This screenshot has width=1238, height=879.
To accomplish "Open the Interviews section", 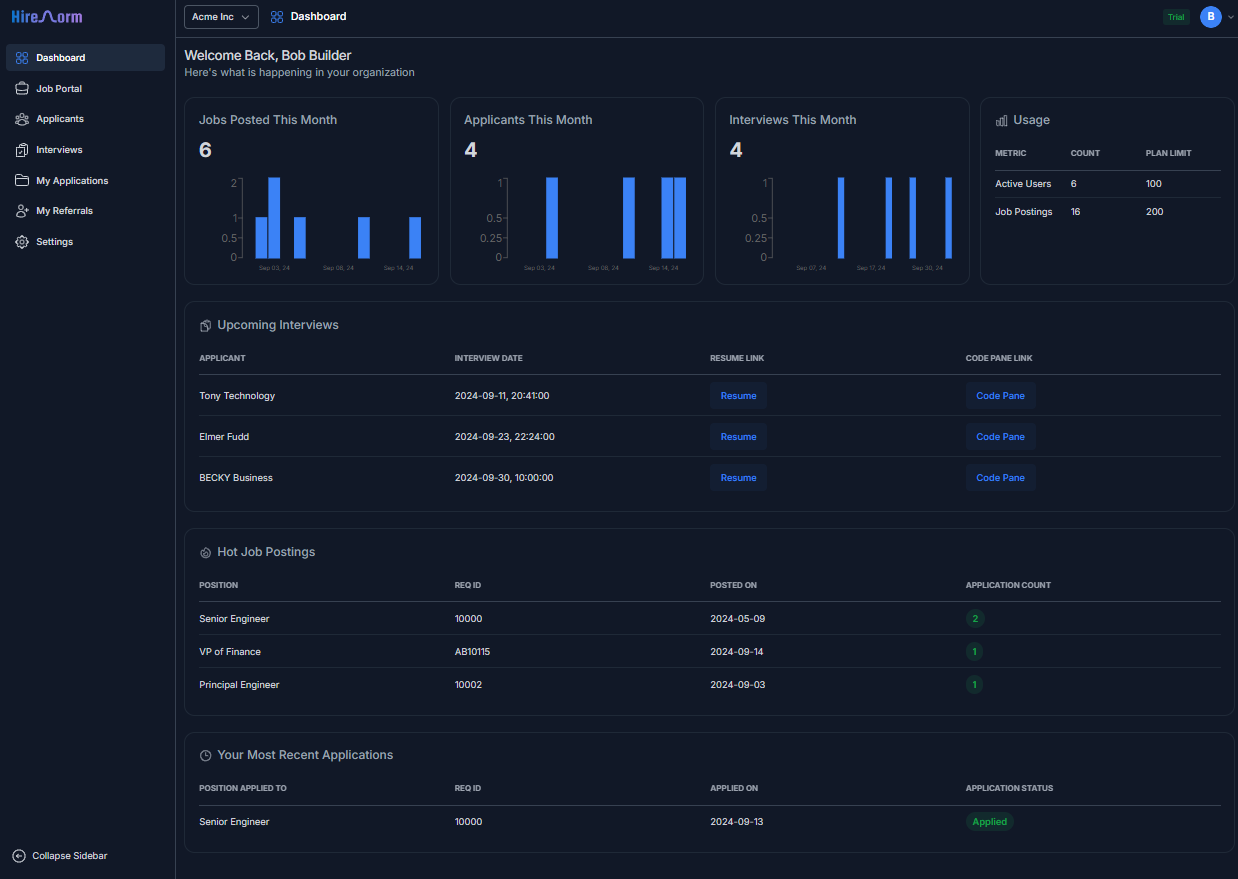I will click(86, 150).
